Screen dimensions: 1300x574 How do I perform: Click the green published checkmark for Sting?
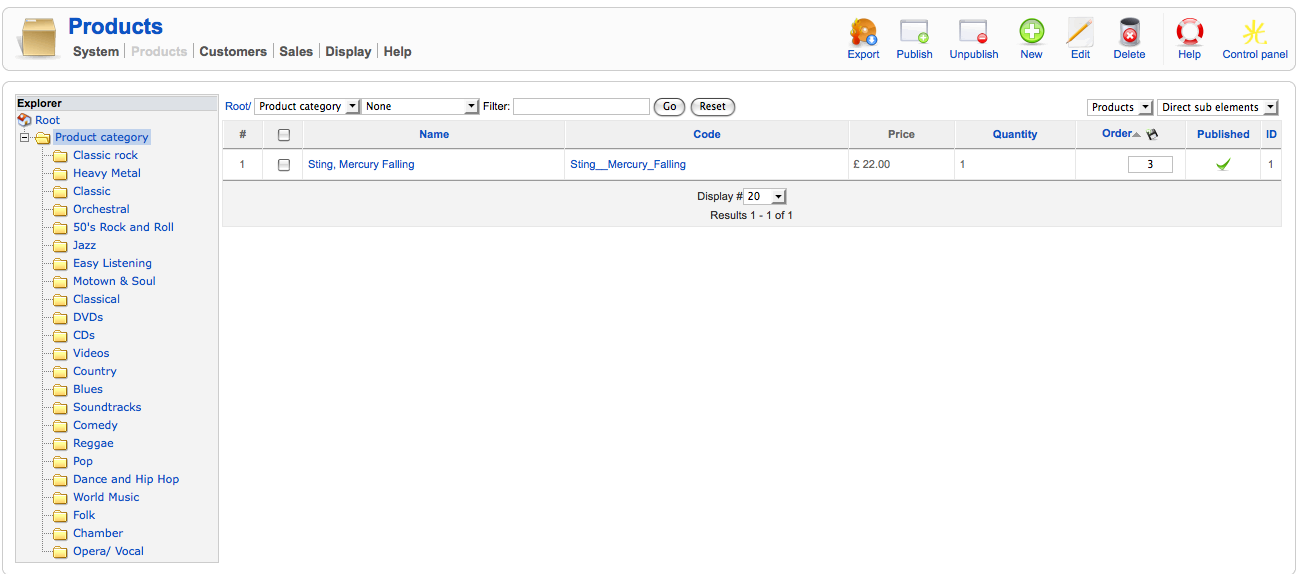pyautogui.click(x=1223, y=165)
